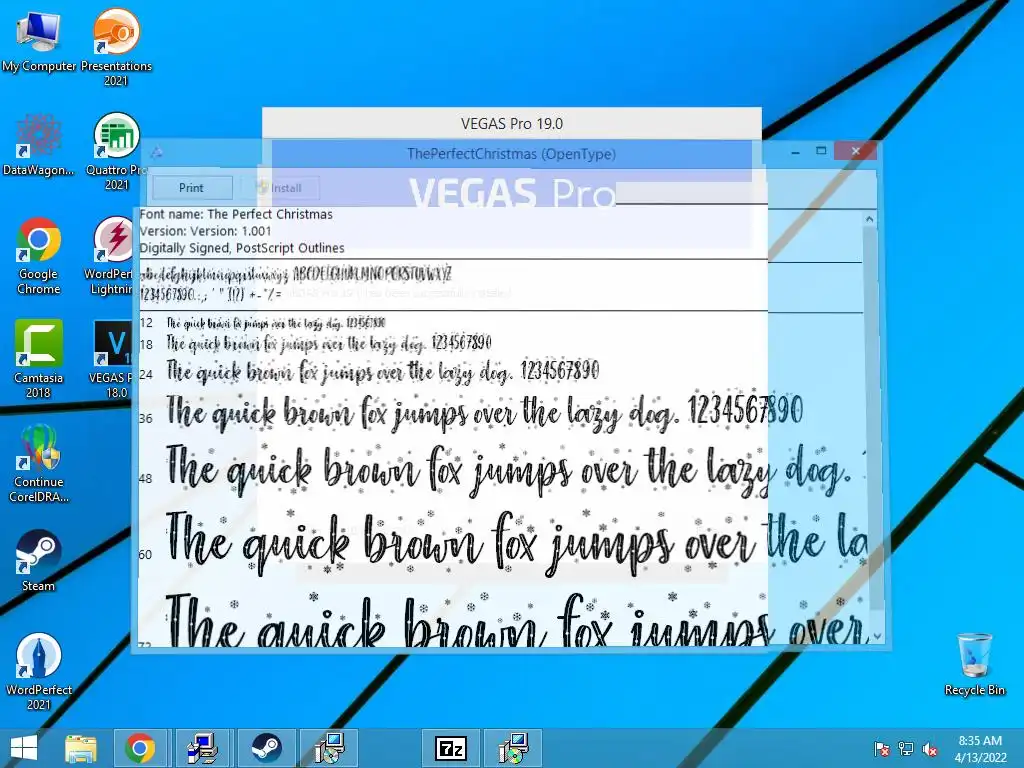The image size is (1024, 768).
Task: Open the 7-Zip taskbar button
Action: (x=451, y=748)
